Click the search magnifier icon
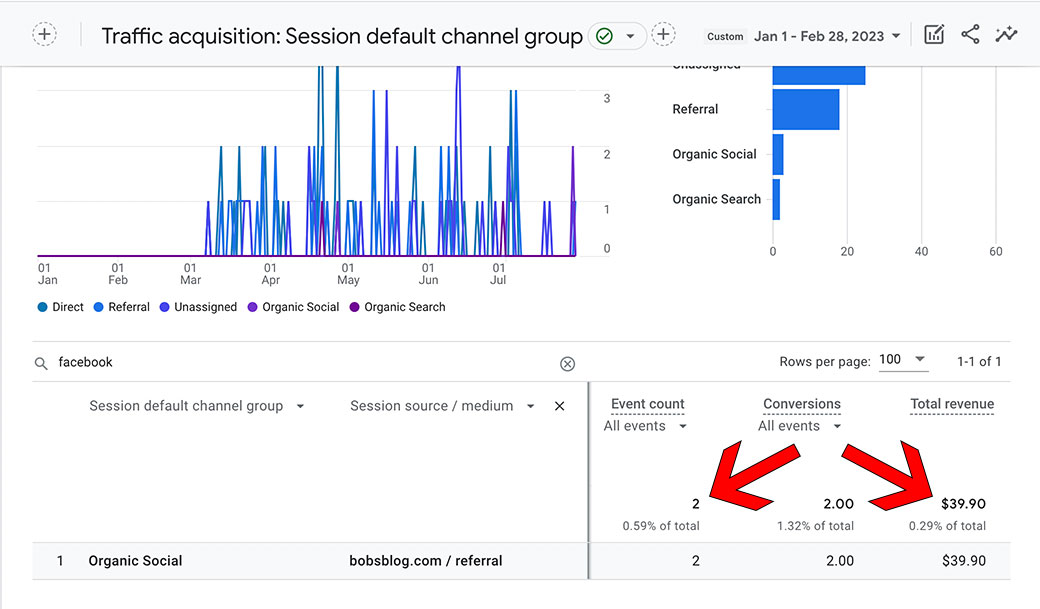Screen dimensions: 1040x609 pos(41,364)
